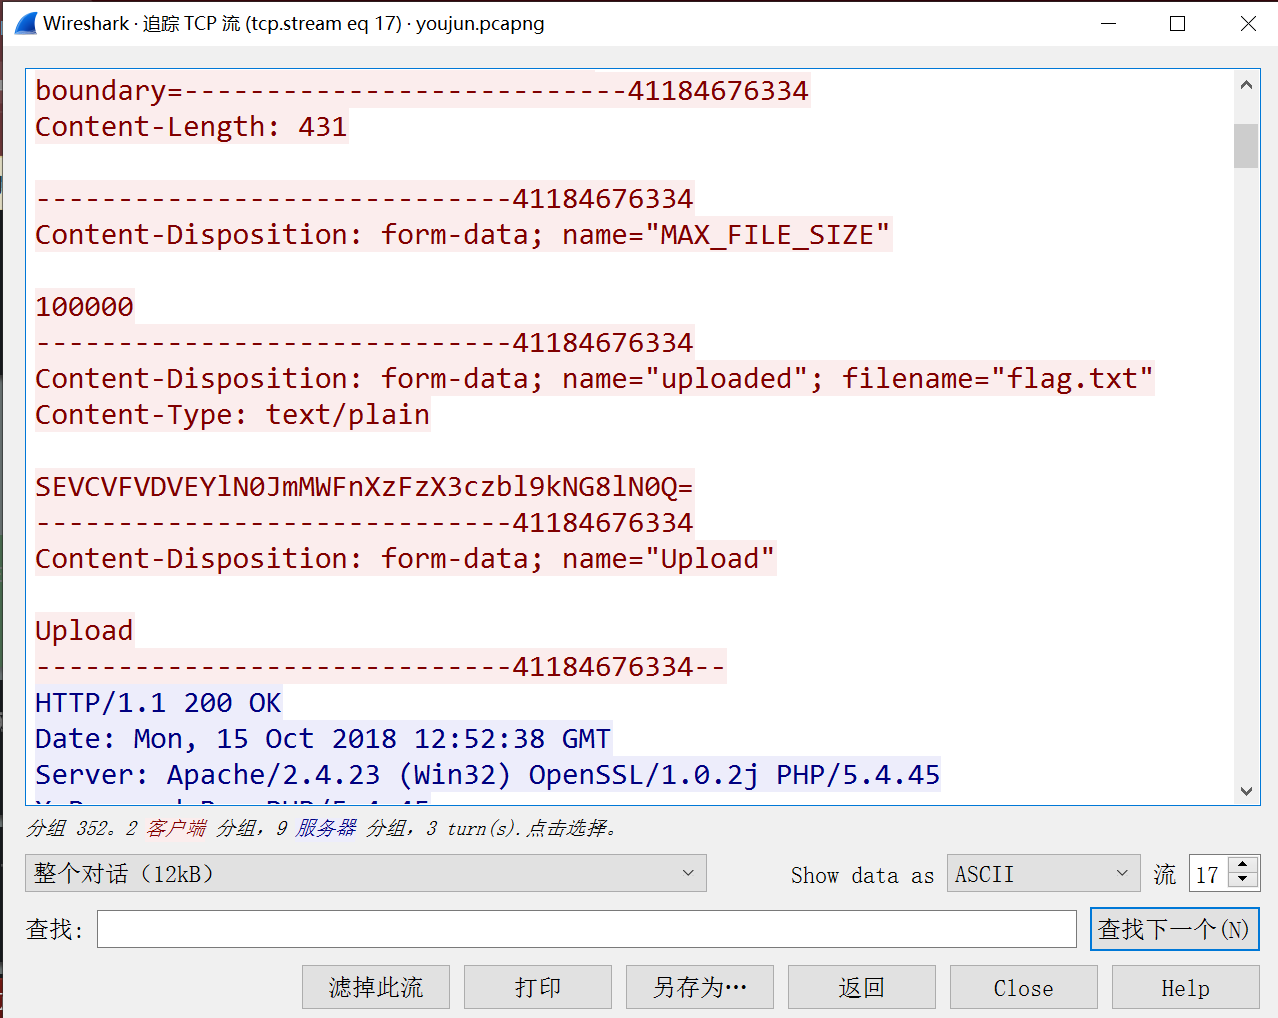Decrement the stream number with the down arrow
1278x1018 pixels.
[1243, 881]
